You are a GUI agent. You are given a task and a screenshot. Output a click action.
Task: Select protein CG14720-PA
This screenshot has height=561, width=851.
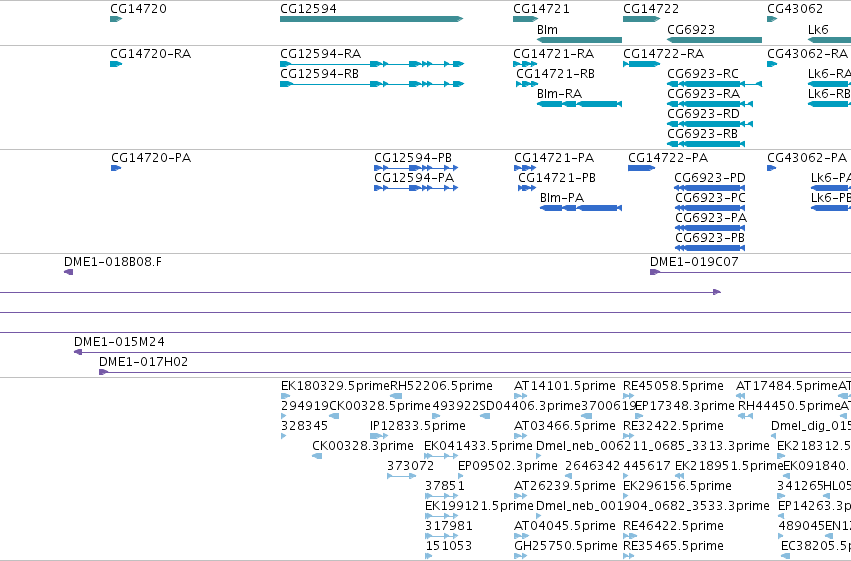tap(116, 168)
